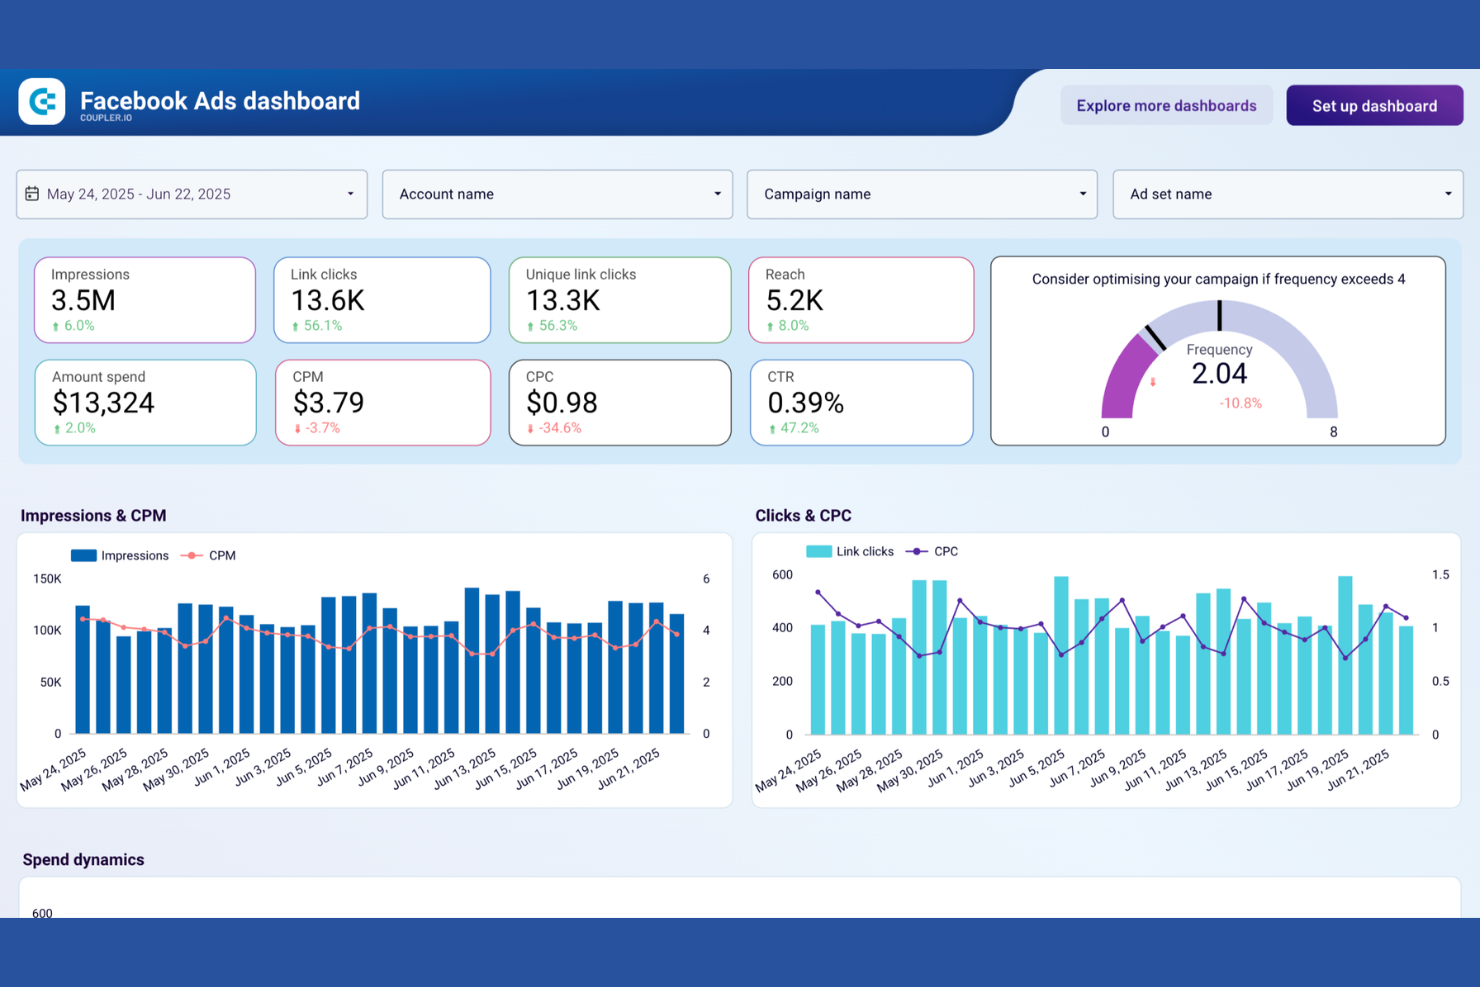
Task: Click the 150K axis label in Impressions chart
Action: 47,579
